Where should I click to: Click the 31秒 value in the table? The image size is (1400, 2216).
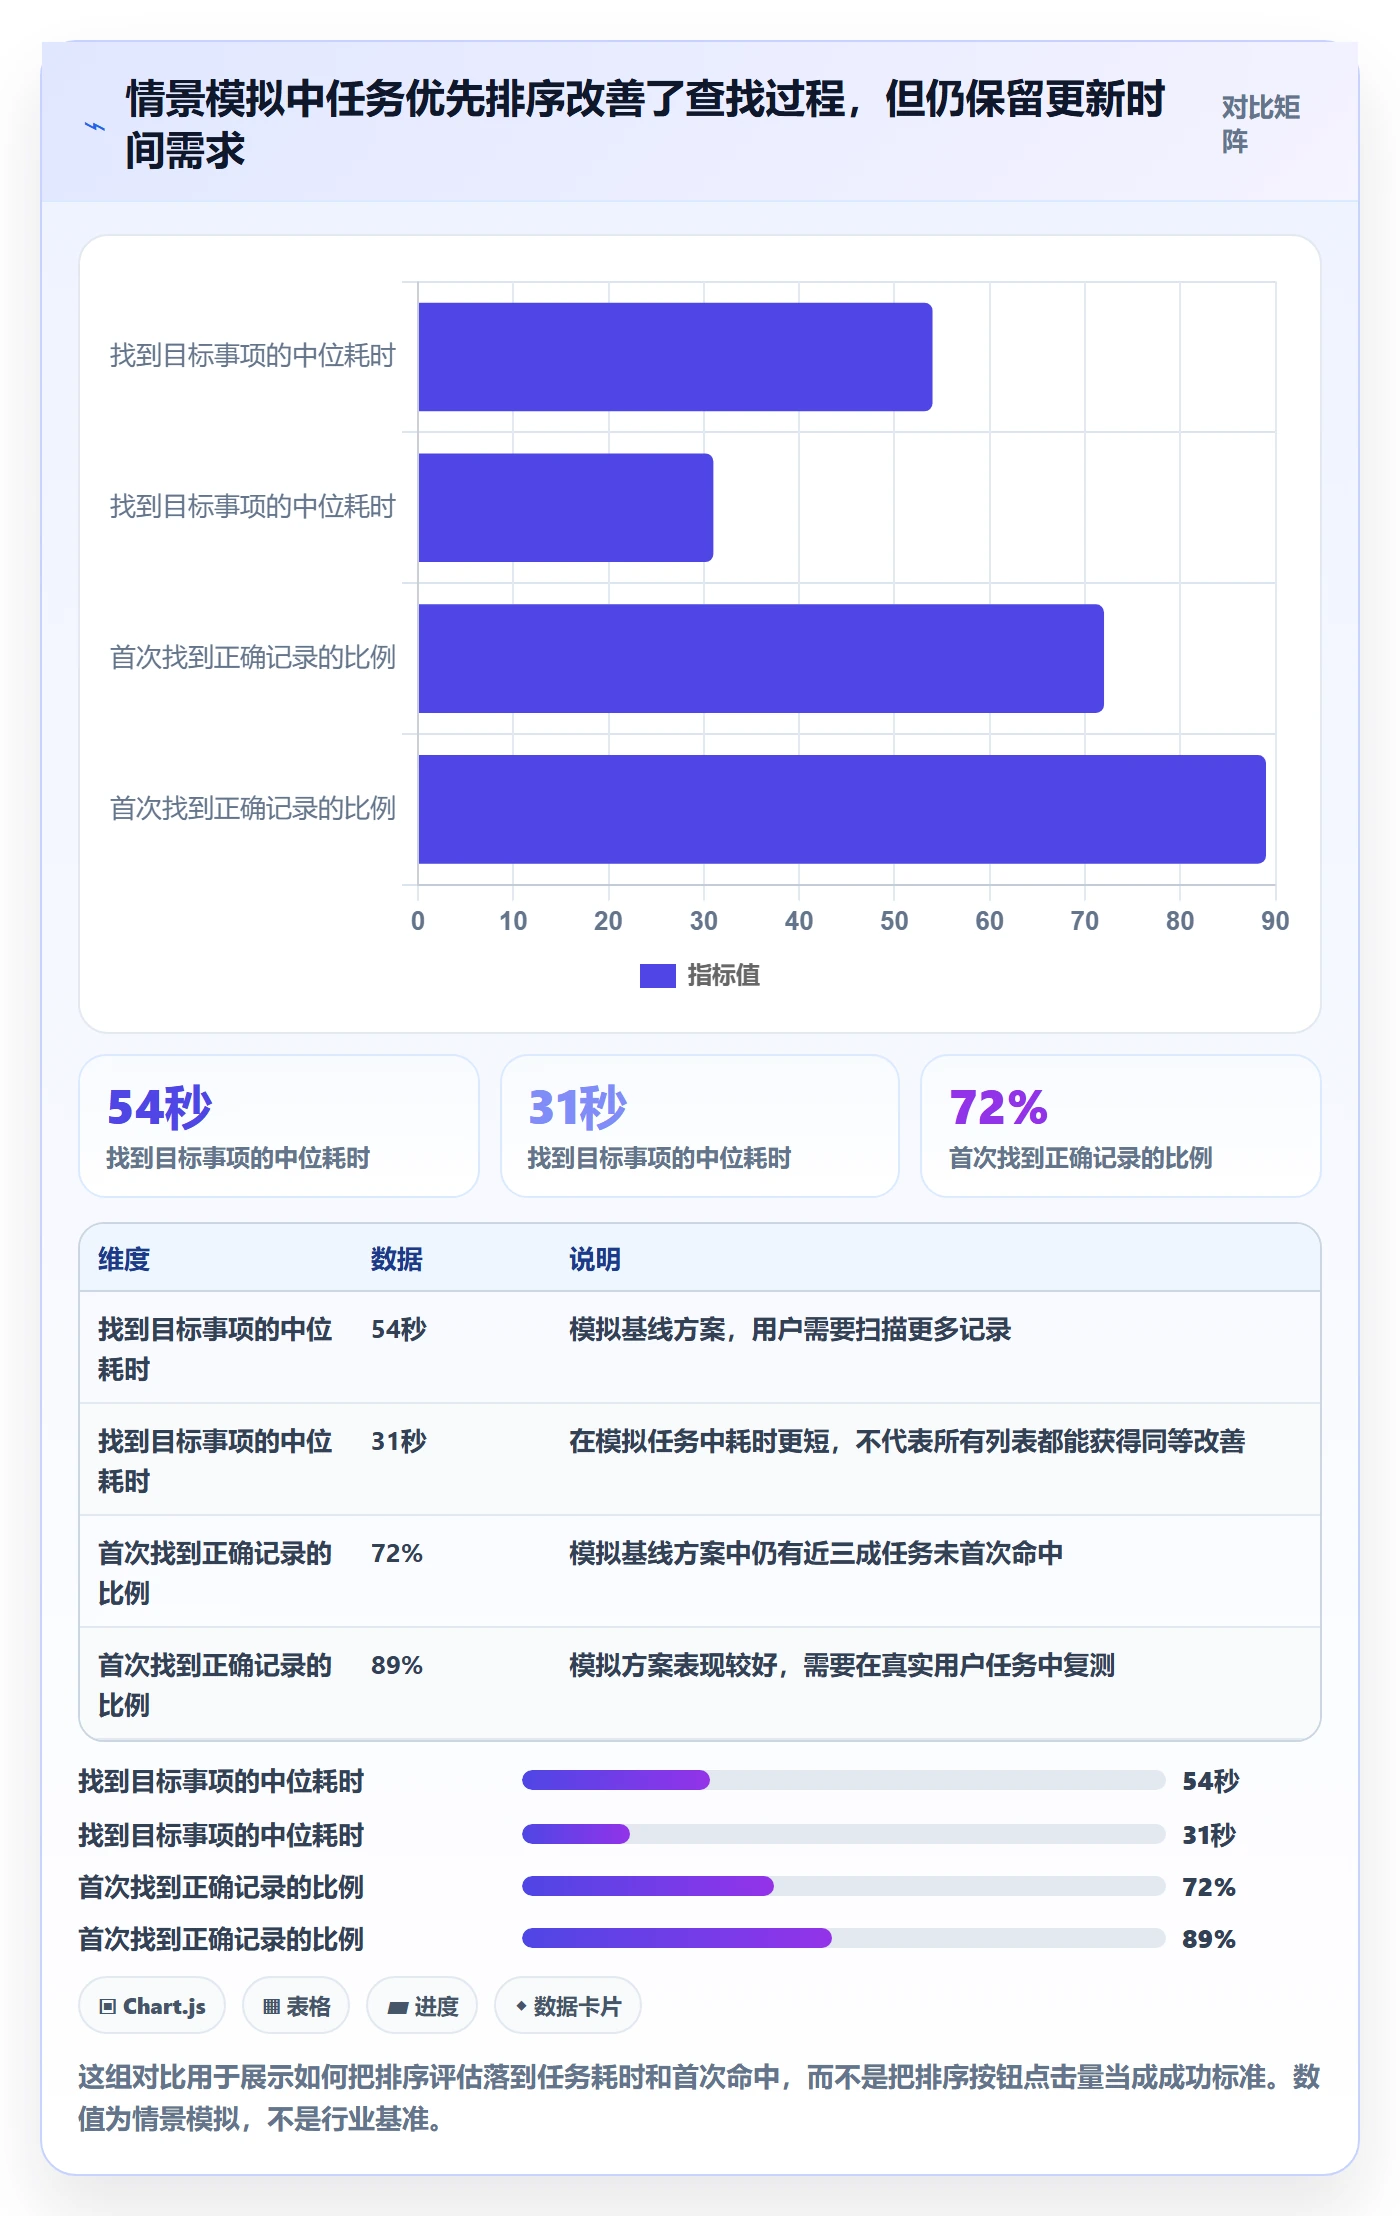pyautogui.click(x=399, y=1441)
